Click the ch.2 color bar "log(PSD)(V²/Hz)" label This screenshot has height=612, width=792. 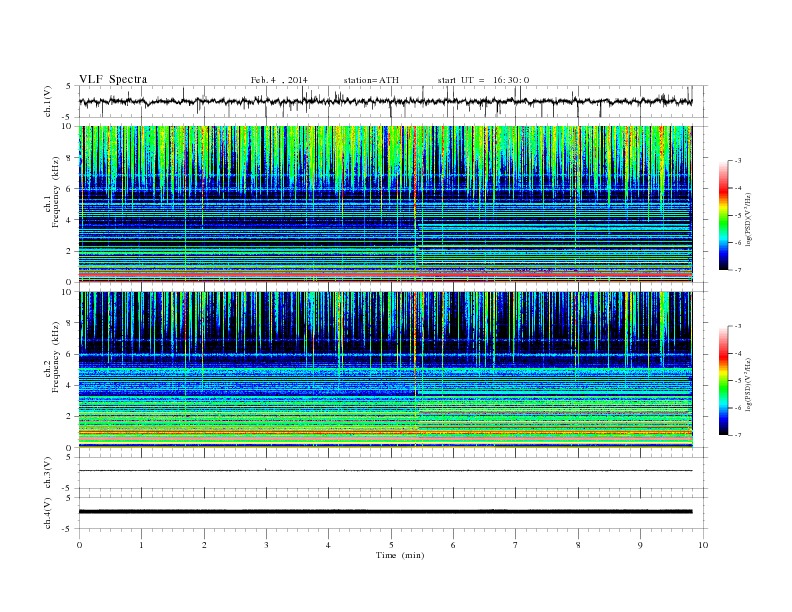tap(749, 384)
